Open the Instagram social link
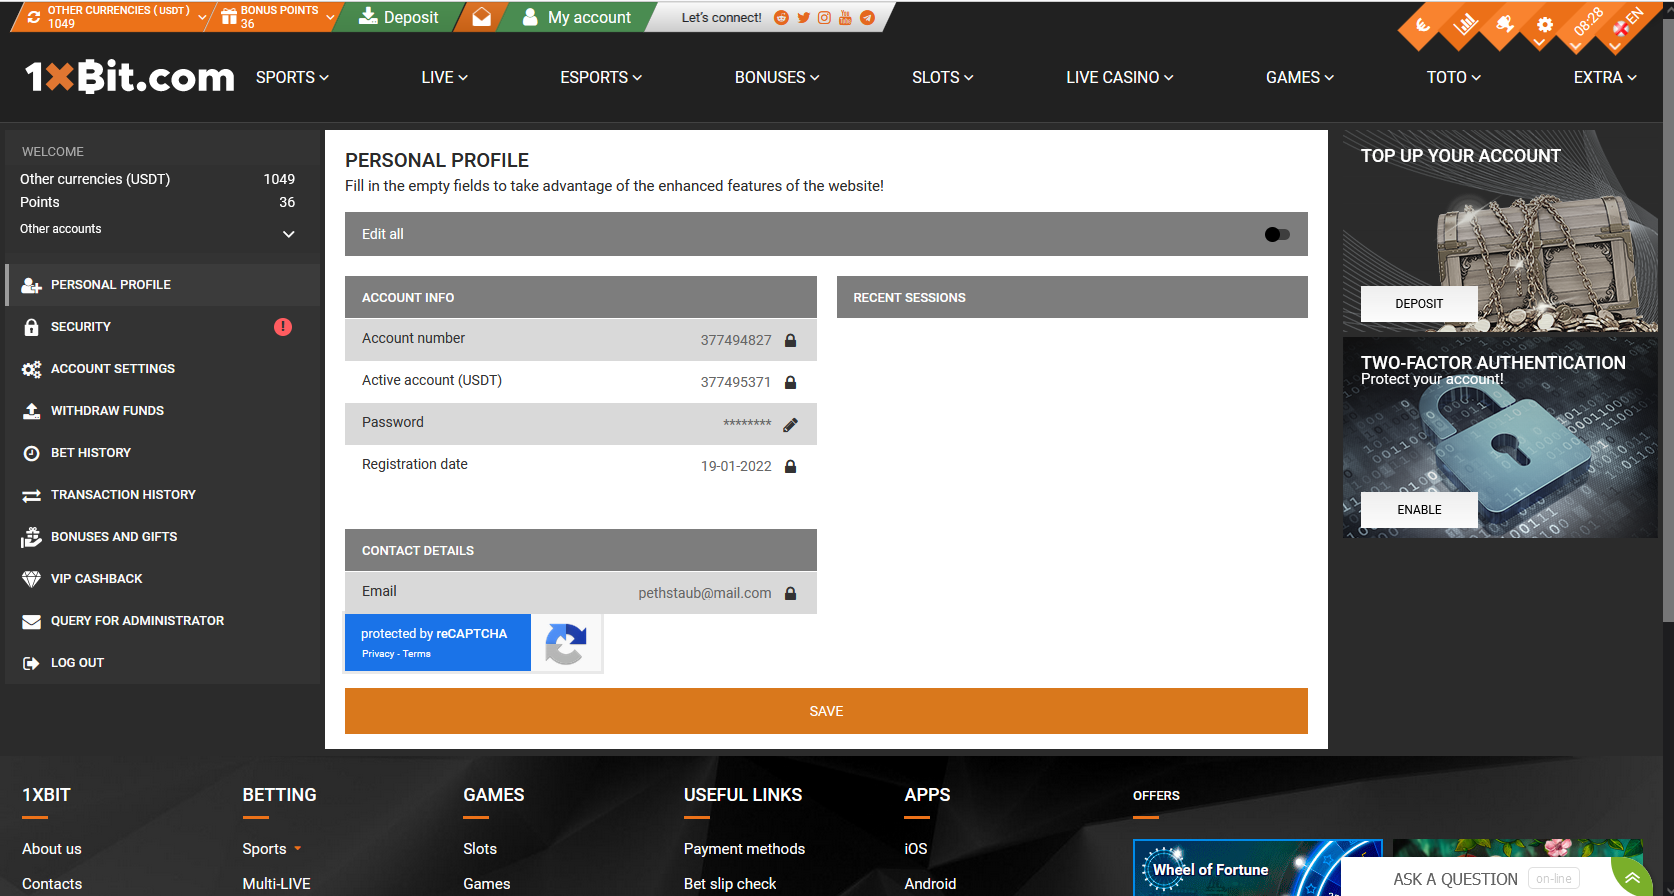The width and height of the screenshot is (1674, 896). click(x=824, y=18)
